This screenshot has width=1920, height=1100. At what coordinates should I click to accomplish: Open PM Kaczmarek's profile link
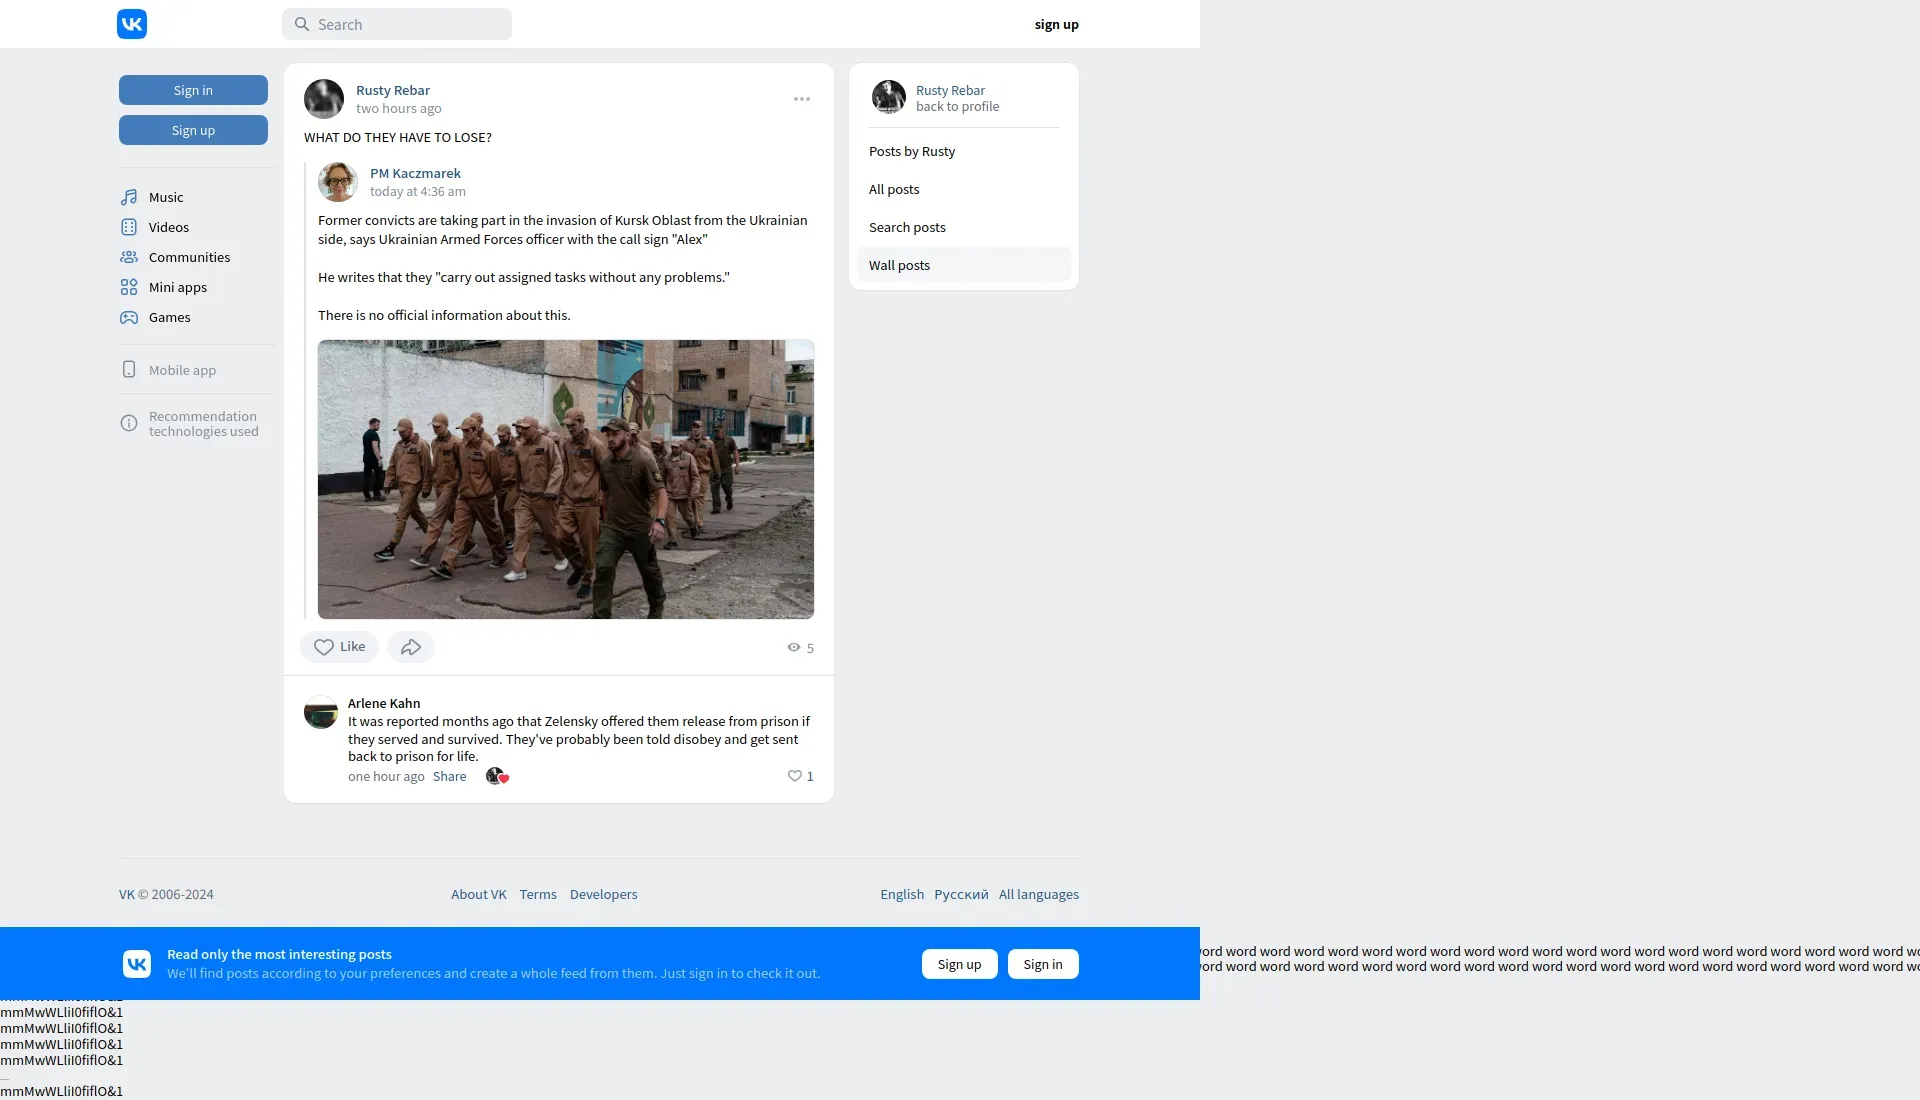click(x=415, y=173)
